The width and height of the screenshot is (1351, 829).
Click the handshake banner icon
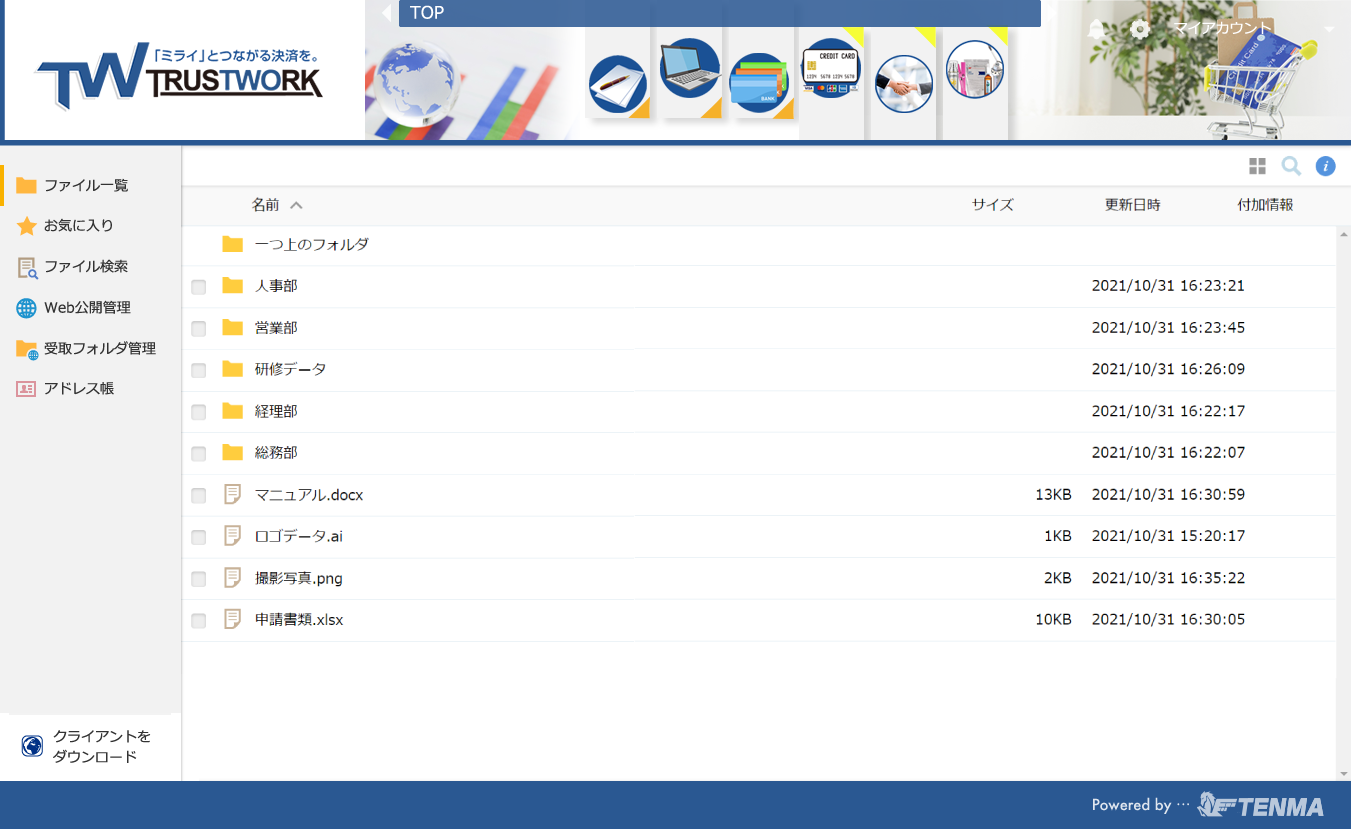(x=903, y=84)
